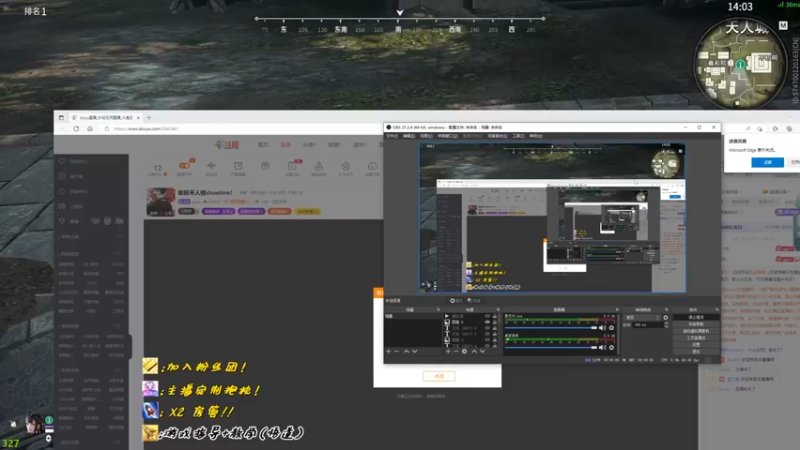
Task: Go to browser home page
Action: [x=90, y=129]
